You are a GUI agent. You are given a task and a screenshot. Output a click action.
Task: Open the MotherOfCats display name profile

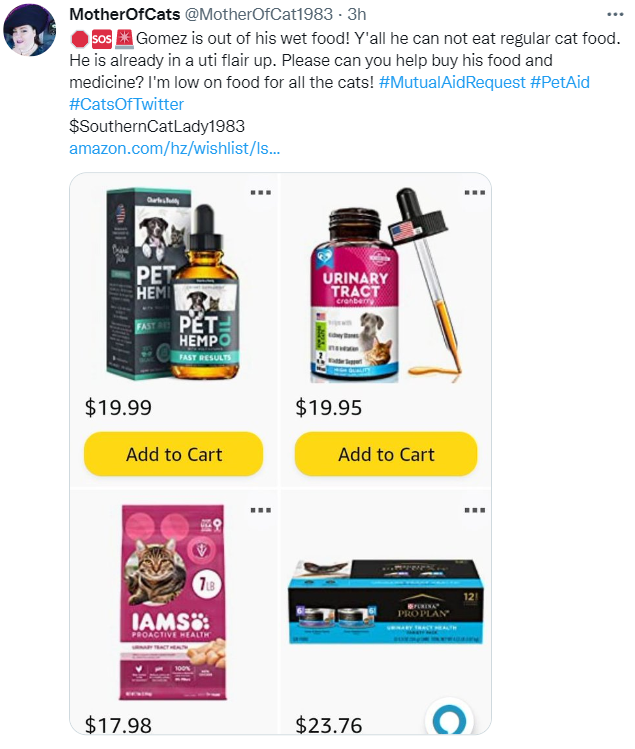pos(125,14)
